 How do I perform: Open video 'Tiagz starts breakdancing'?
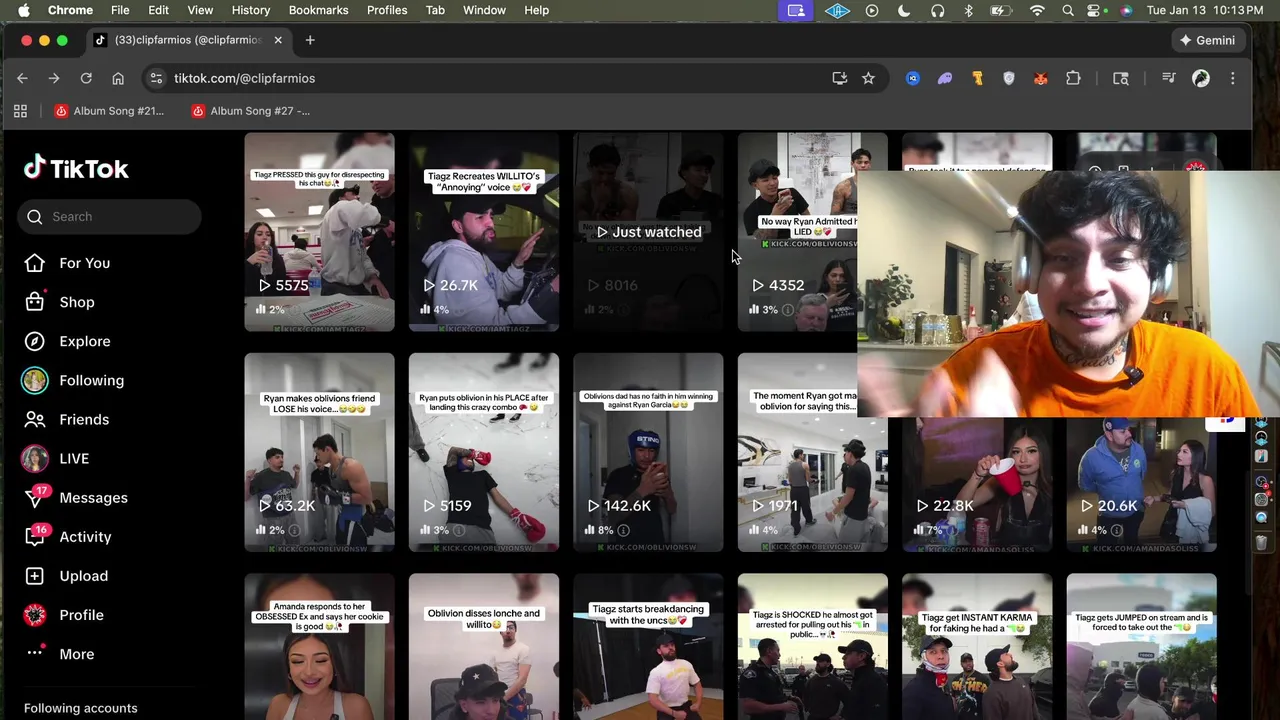pyautogui.click(x=648, y=646)
